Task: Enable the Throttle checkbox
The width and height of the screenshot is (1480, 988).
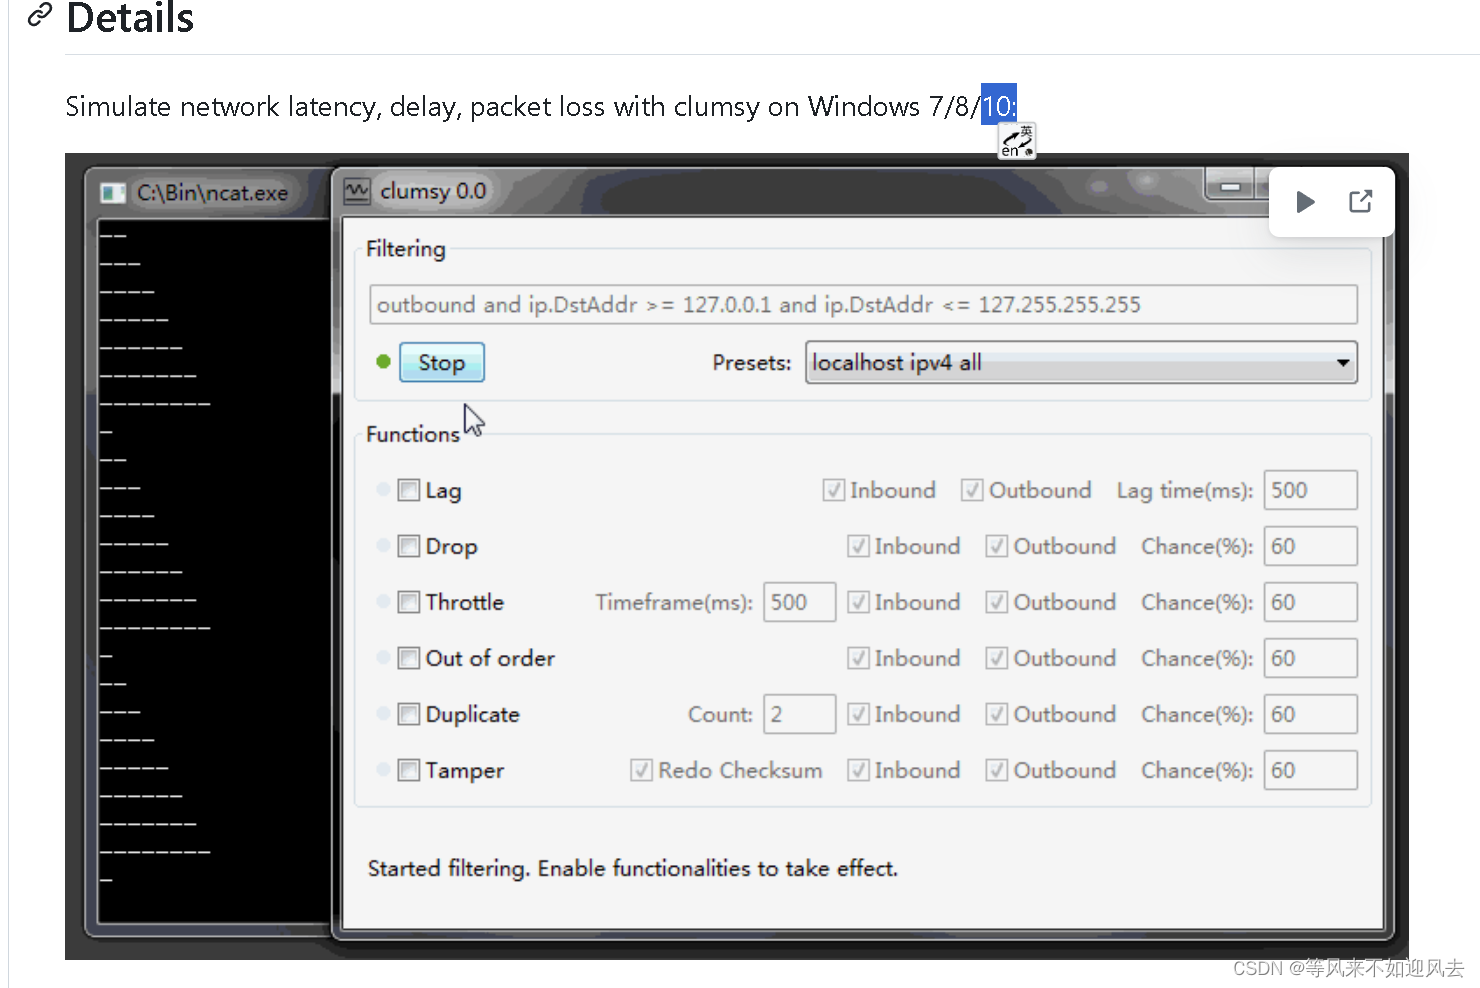Action: (408, 602)
